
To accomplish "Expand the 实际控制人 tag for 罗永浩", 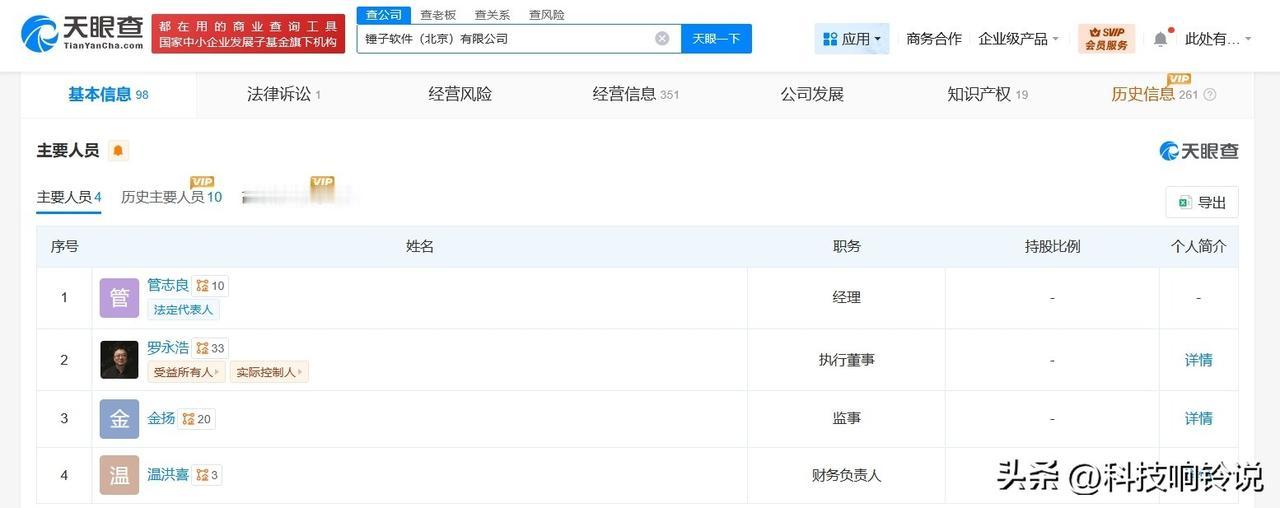I will [x=269, y=372].
